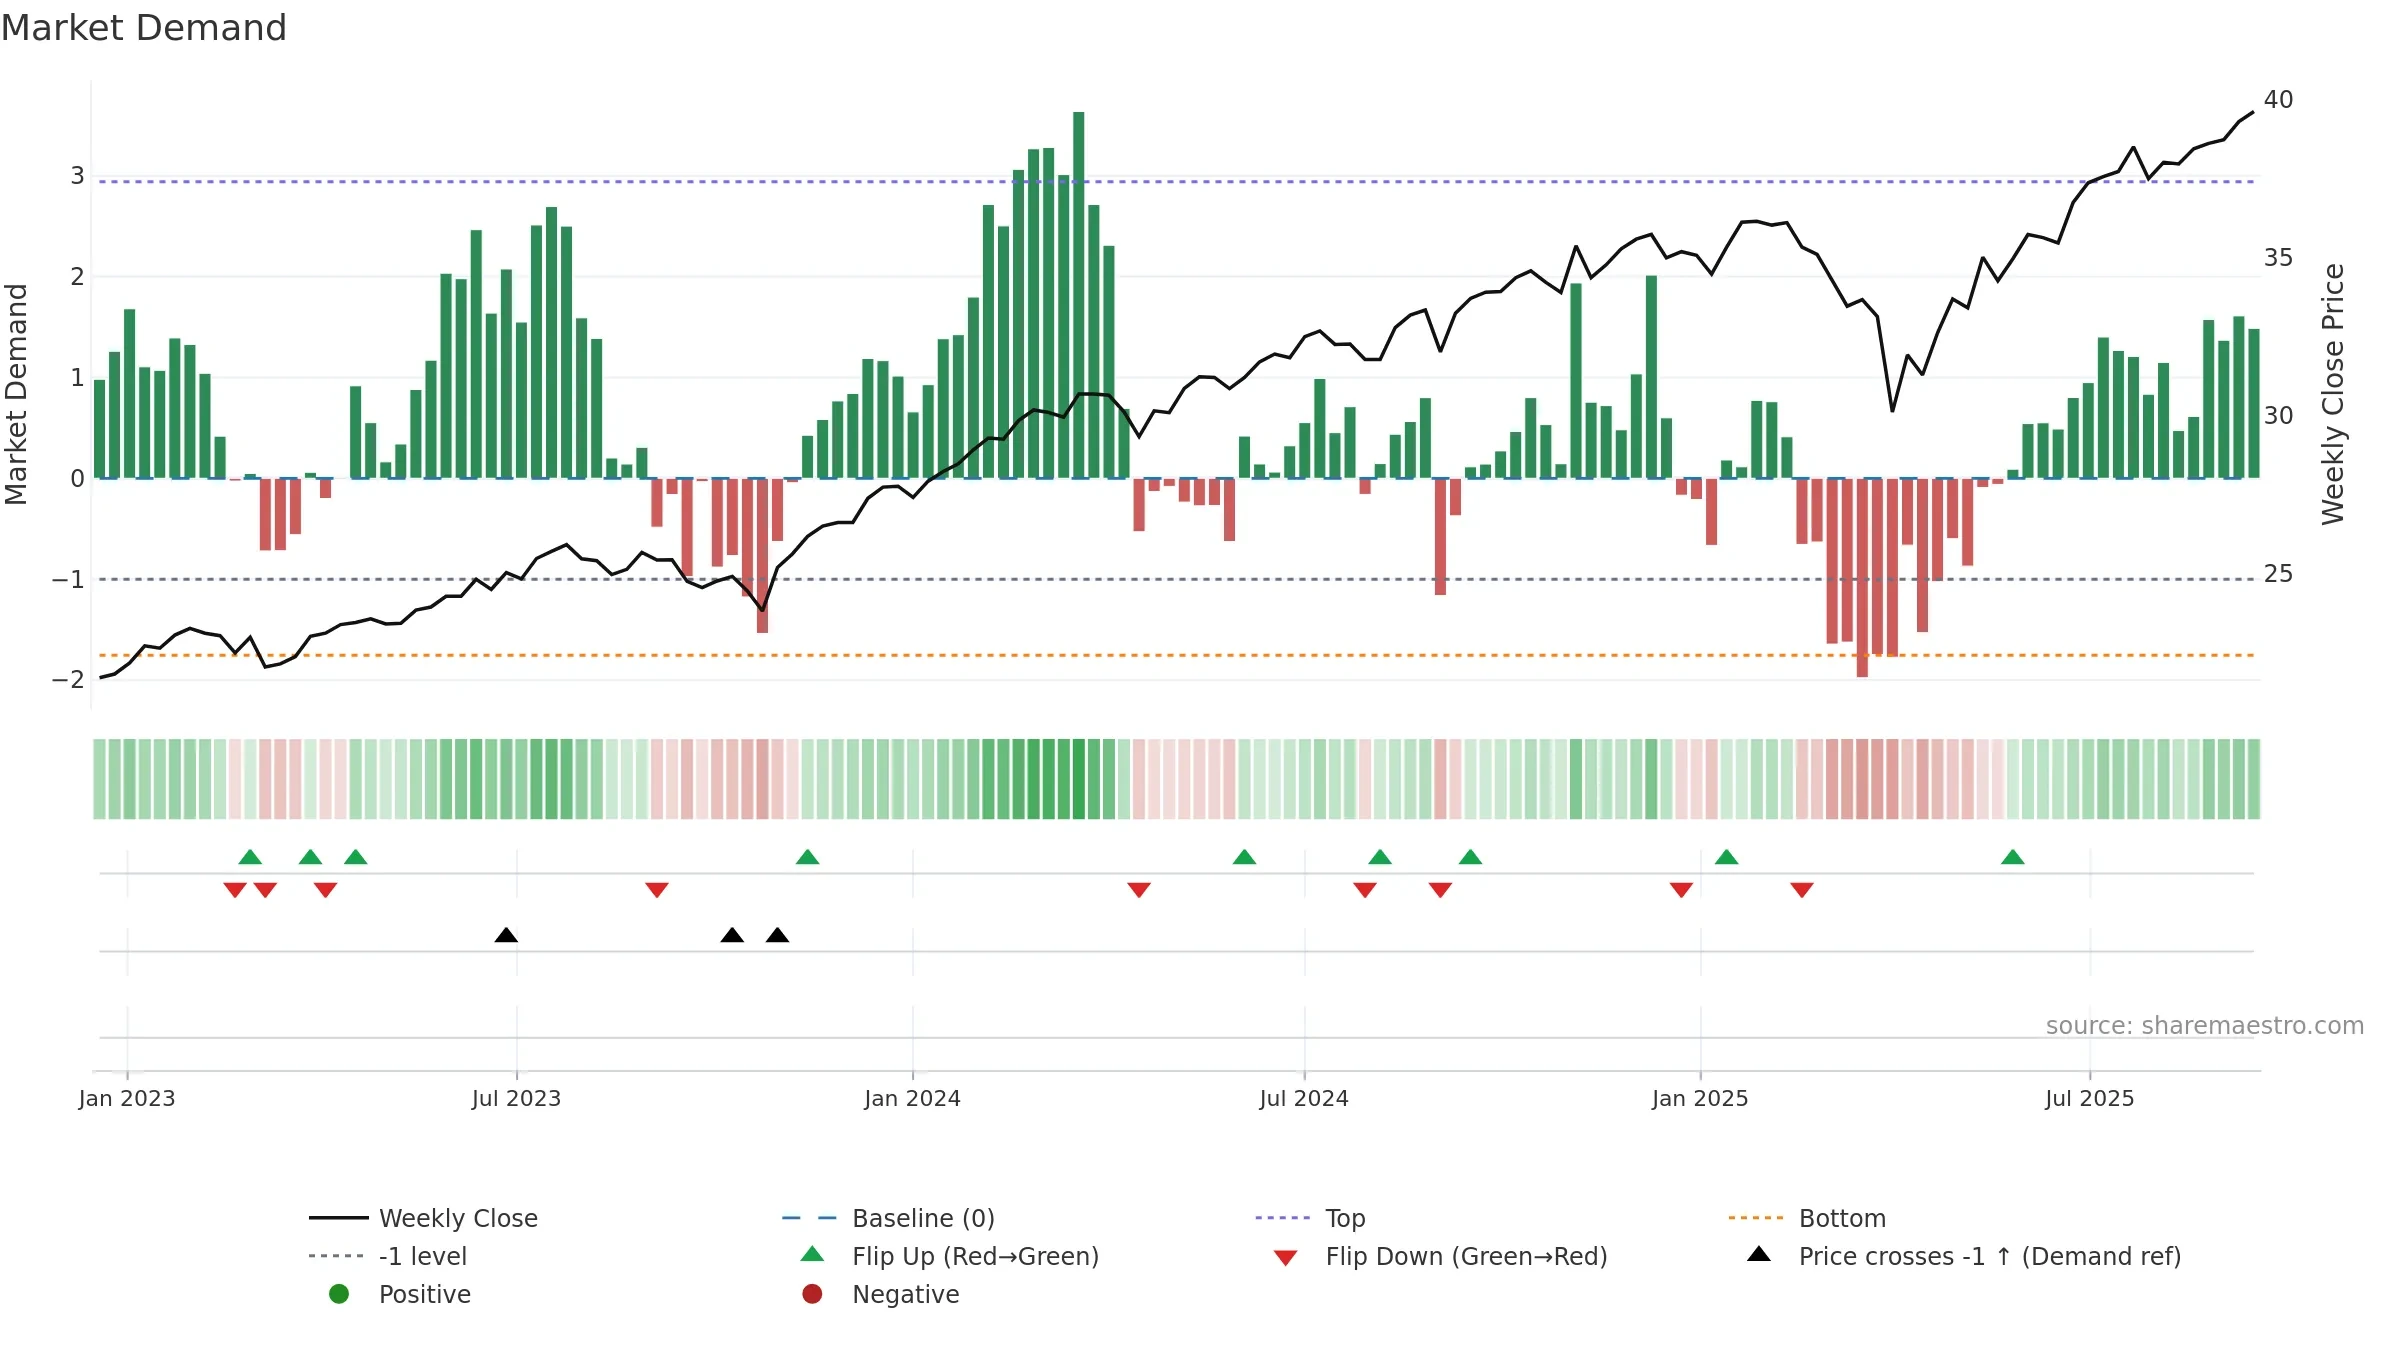Click the green Flip Up legend triangle
2400x1350 pixels.
[x=813, y=1254]
